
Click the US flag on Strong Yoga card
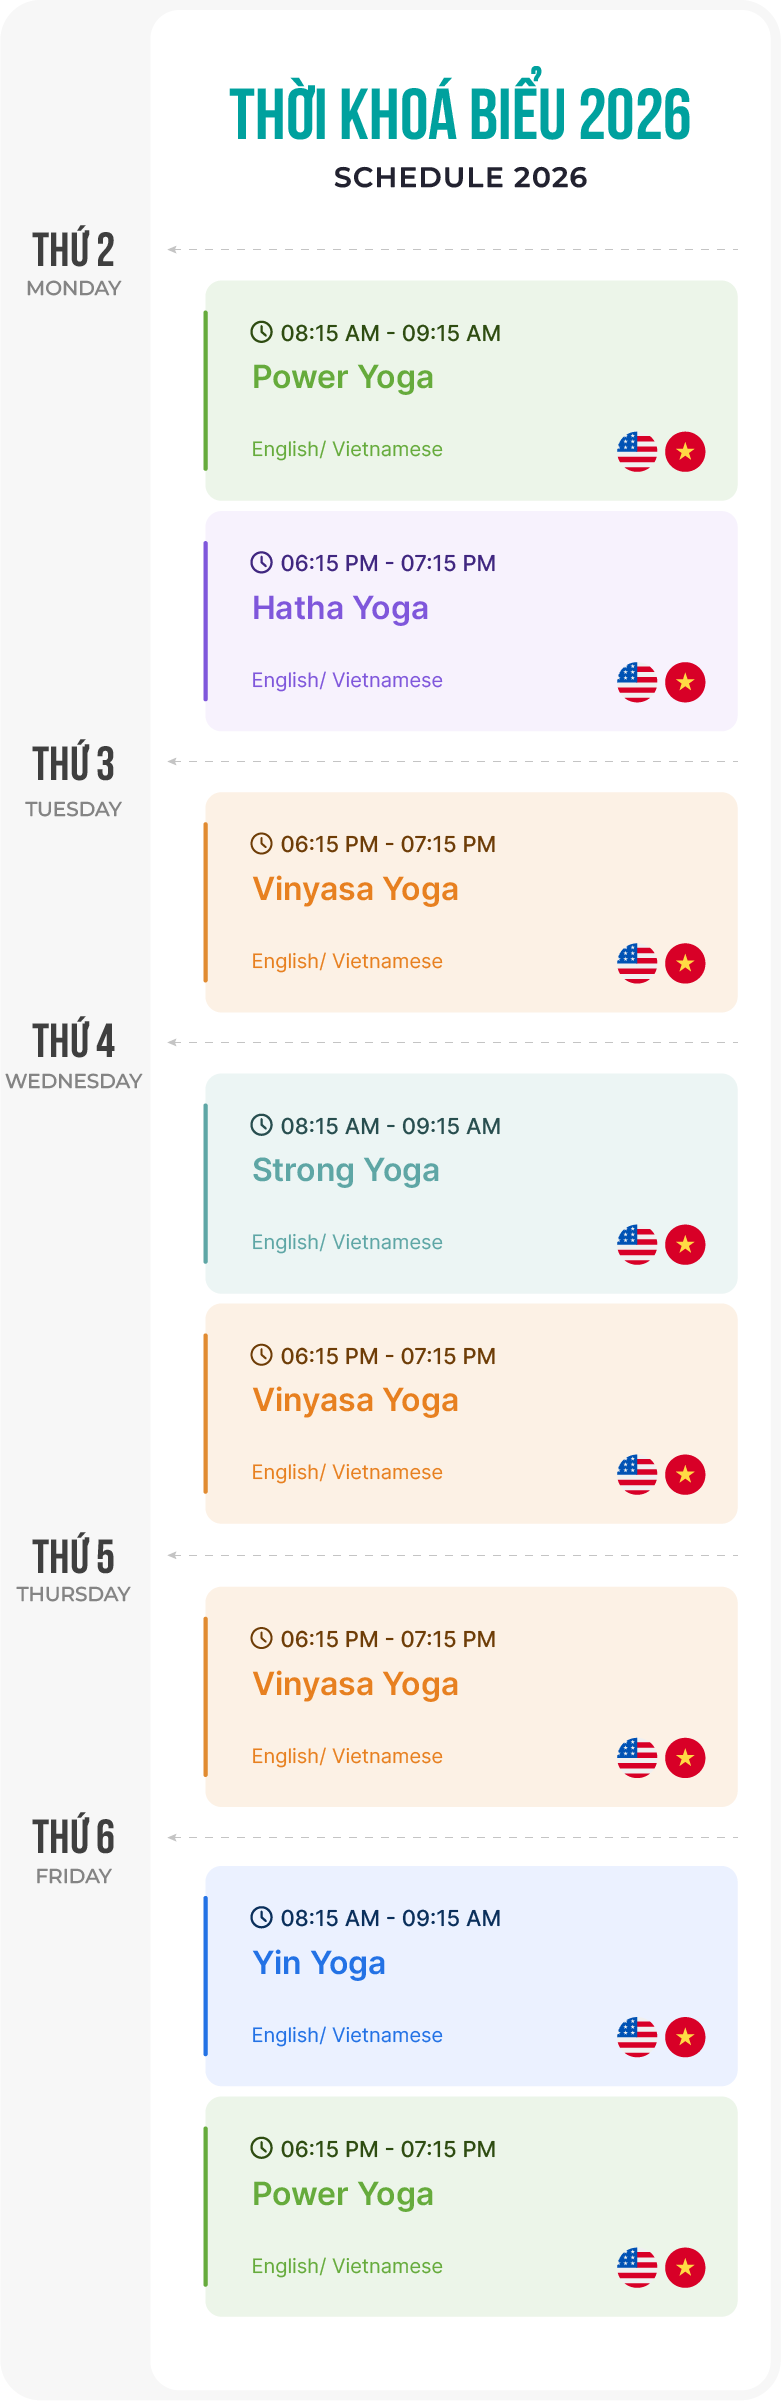coord(637,1245)
